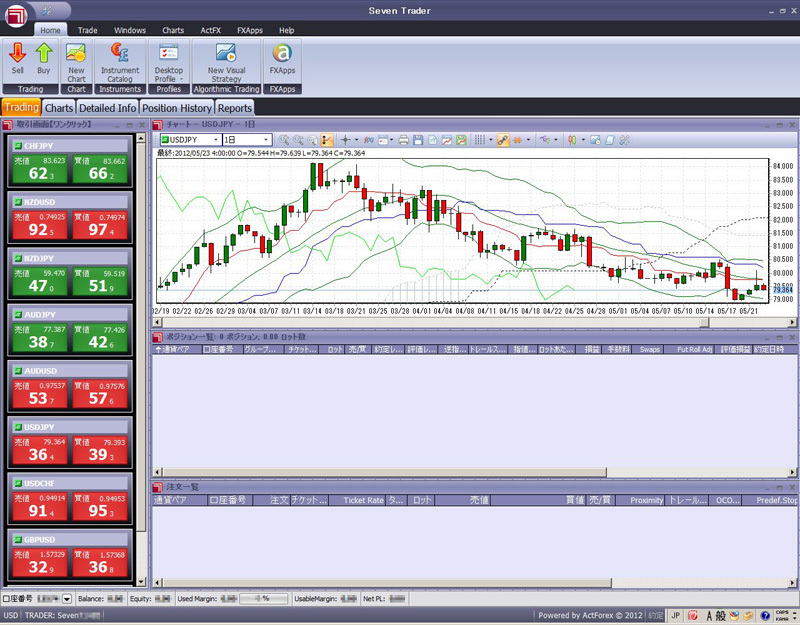Screen dimensions: 800x625
Task: Click the chart horizontal scrollbar thumb
Action: [704, 322]
